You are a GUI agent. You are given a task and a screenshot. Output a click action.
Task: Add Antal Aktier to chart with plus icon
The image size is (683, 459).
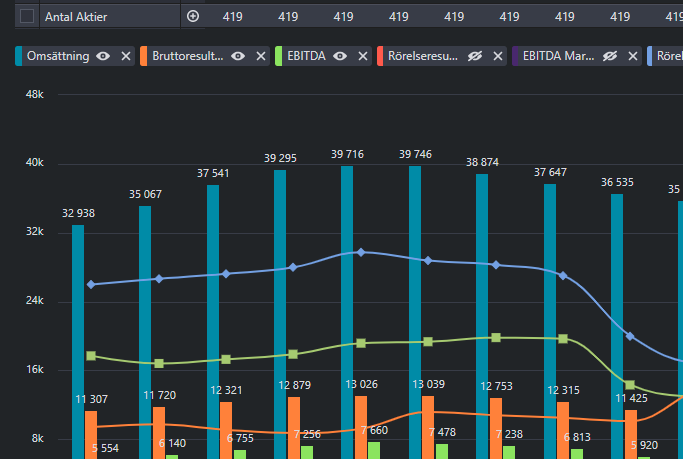pyautogui.click(x=193, y=17)
